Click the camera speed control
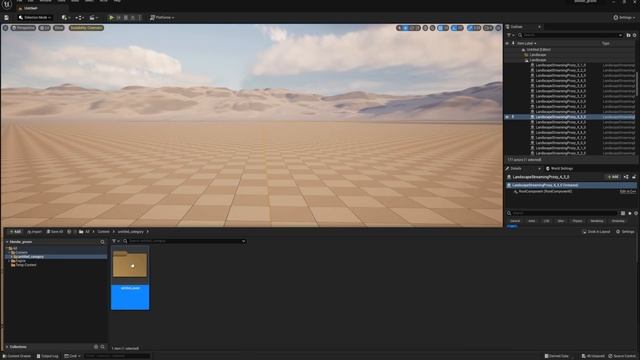 488,28
